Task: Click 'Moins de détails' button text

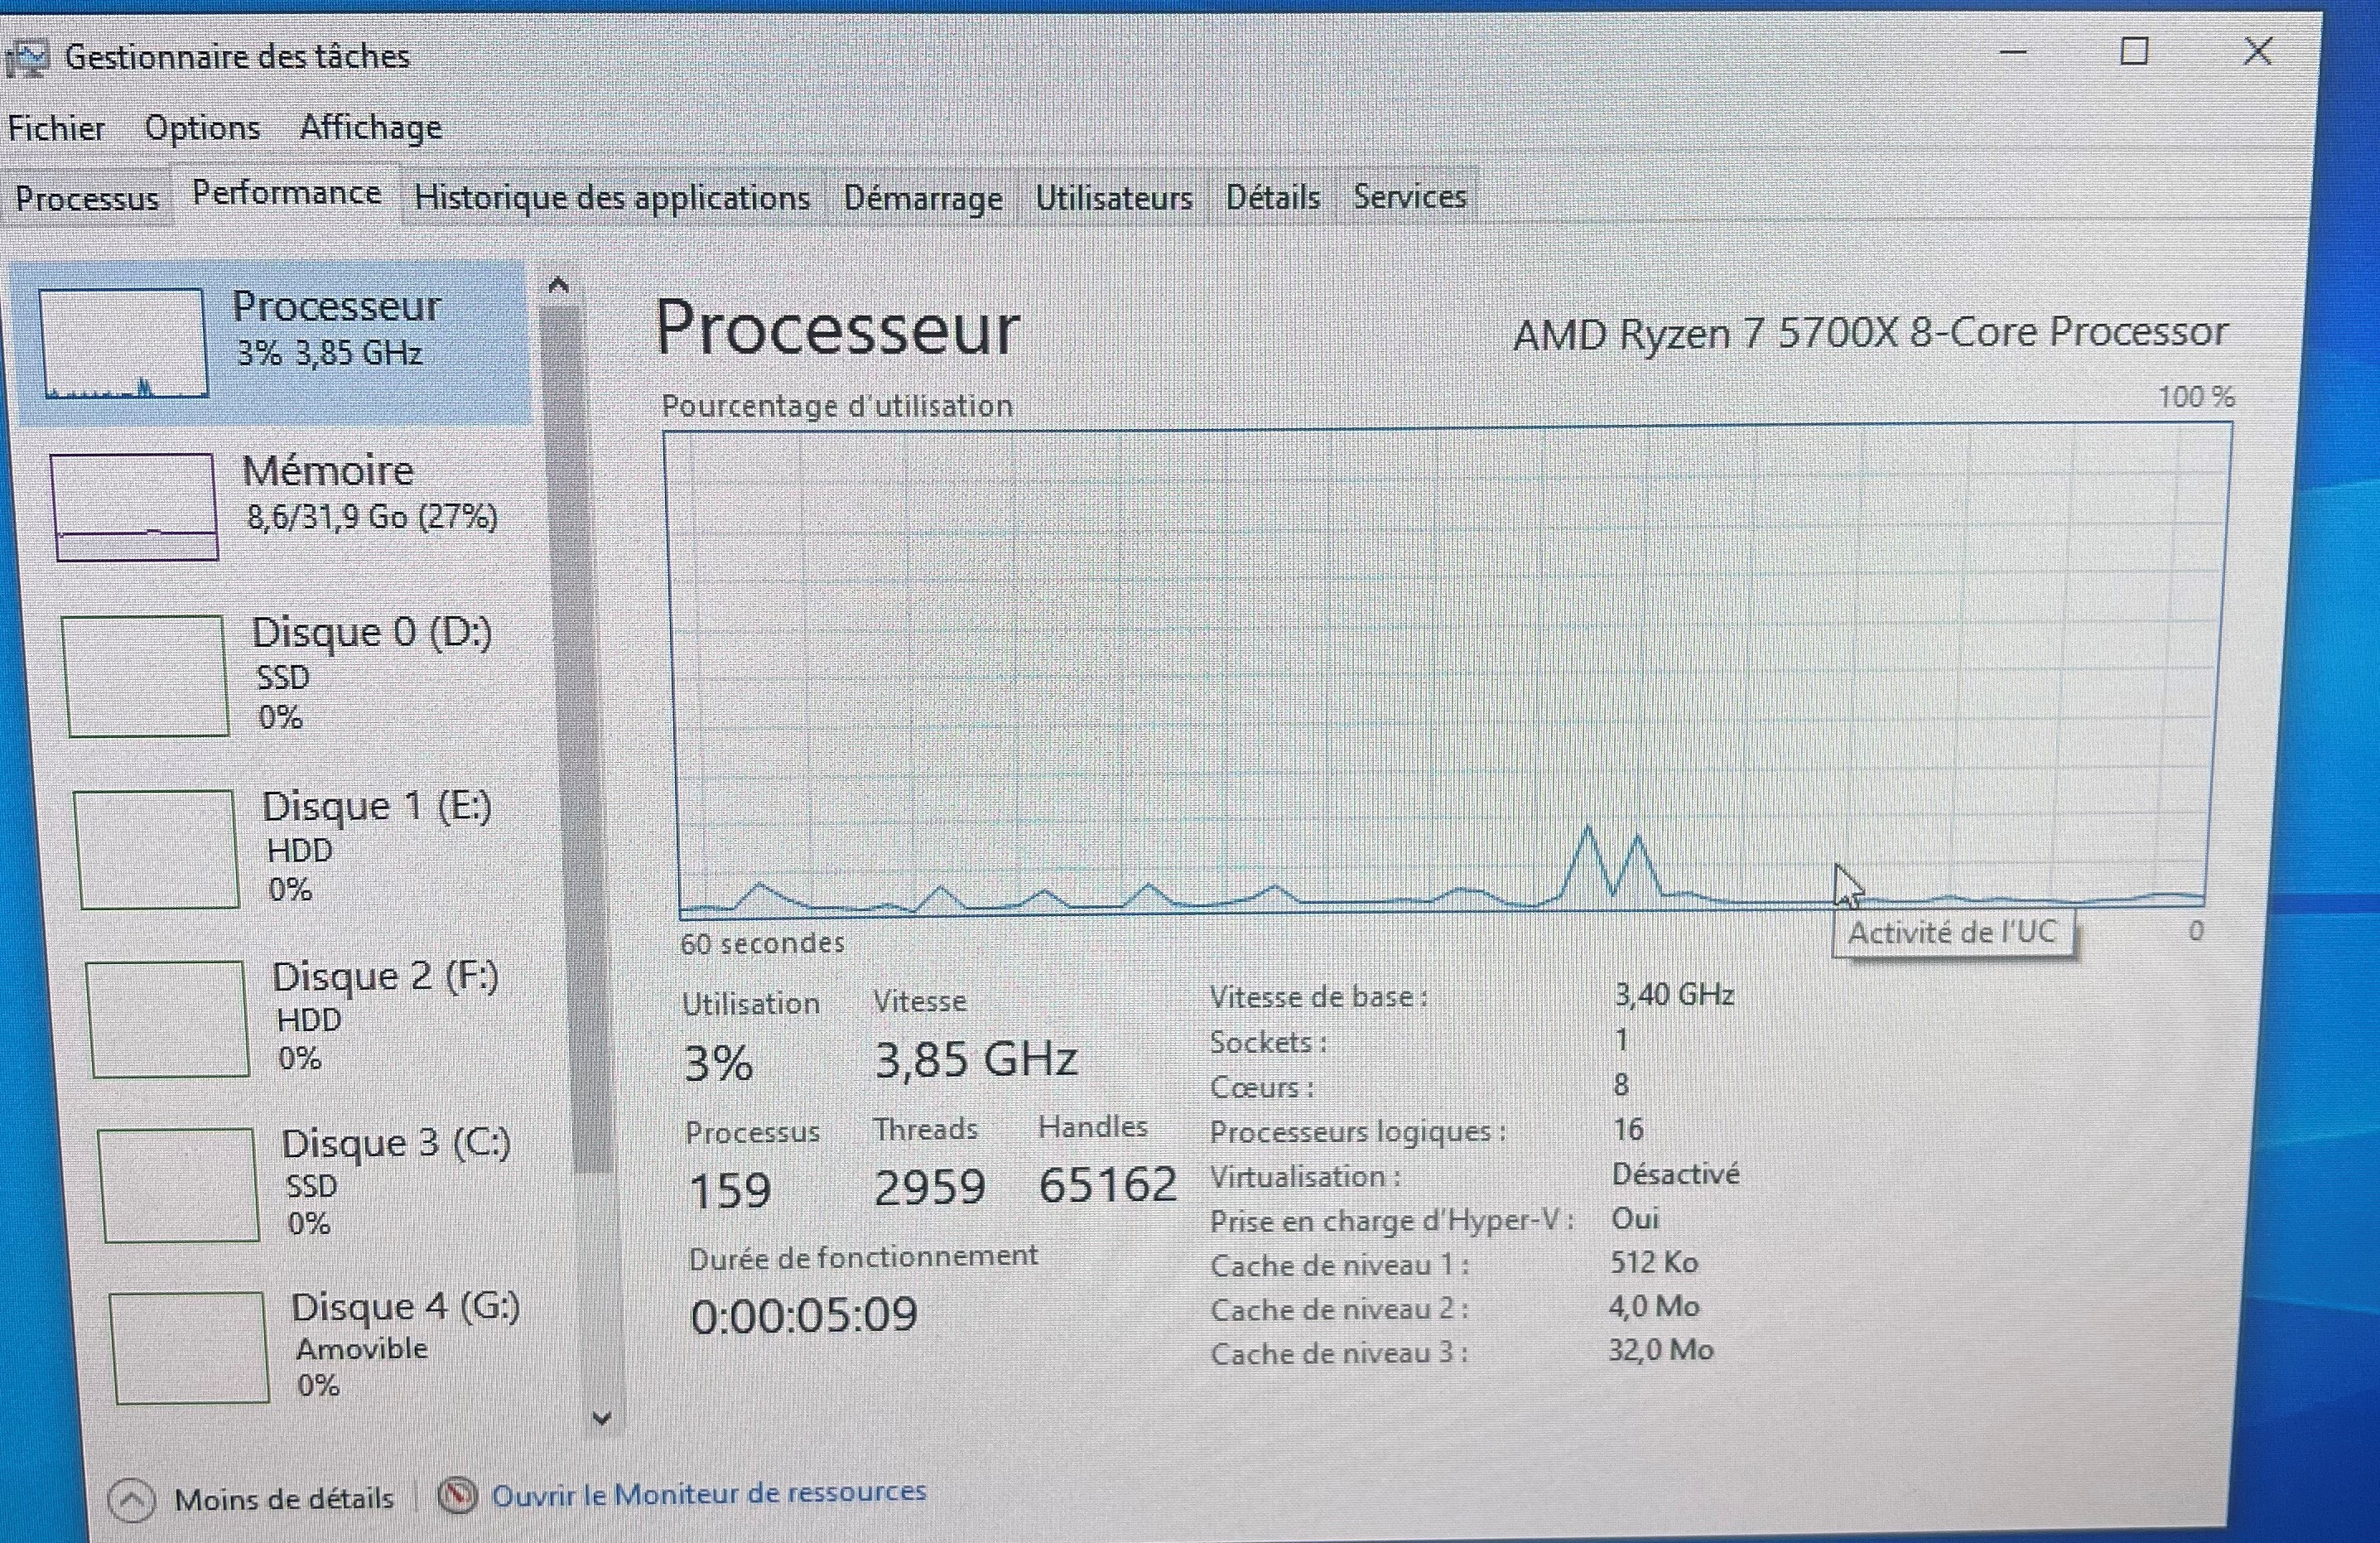Action: [x=284, y=1499]
